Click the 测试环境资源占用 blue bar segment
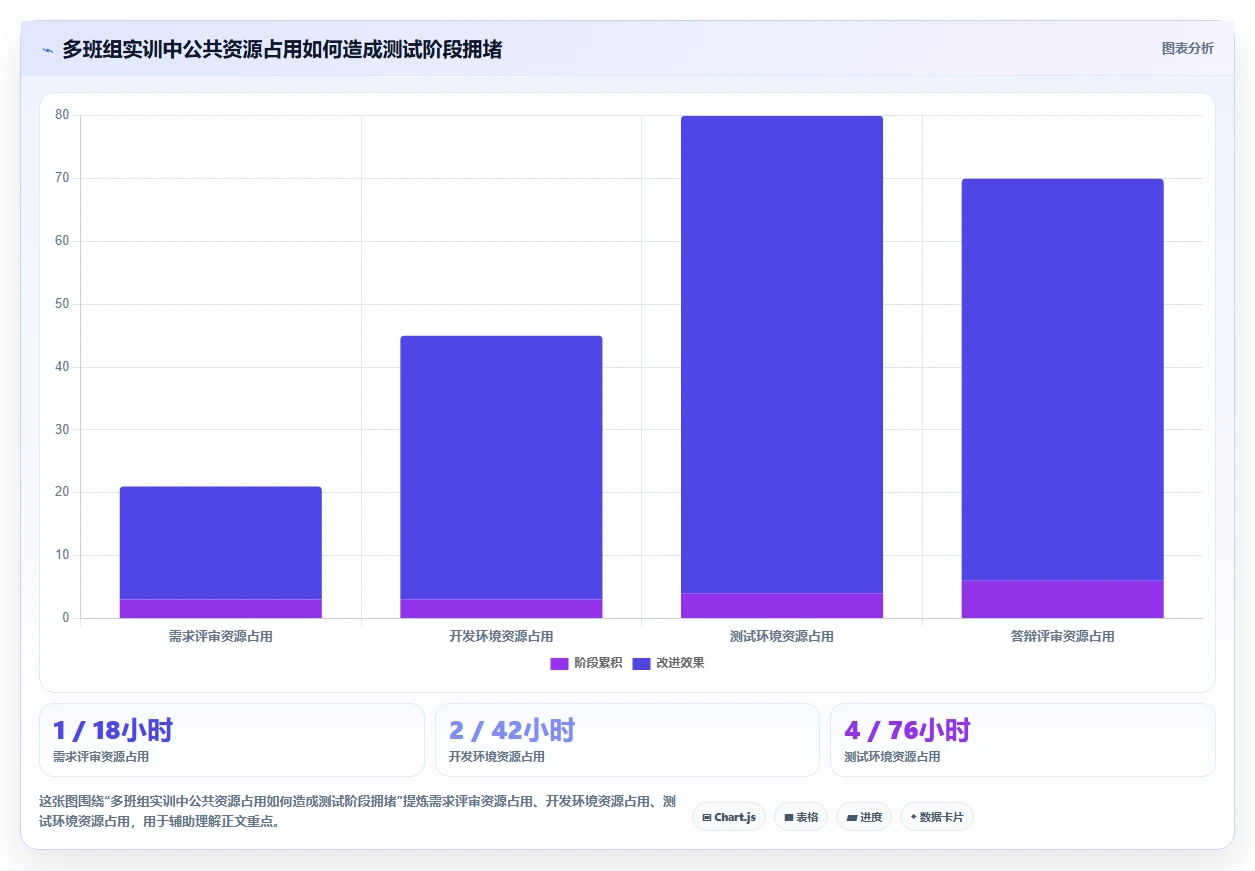The image size is (1255, 871). [782, 354]
